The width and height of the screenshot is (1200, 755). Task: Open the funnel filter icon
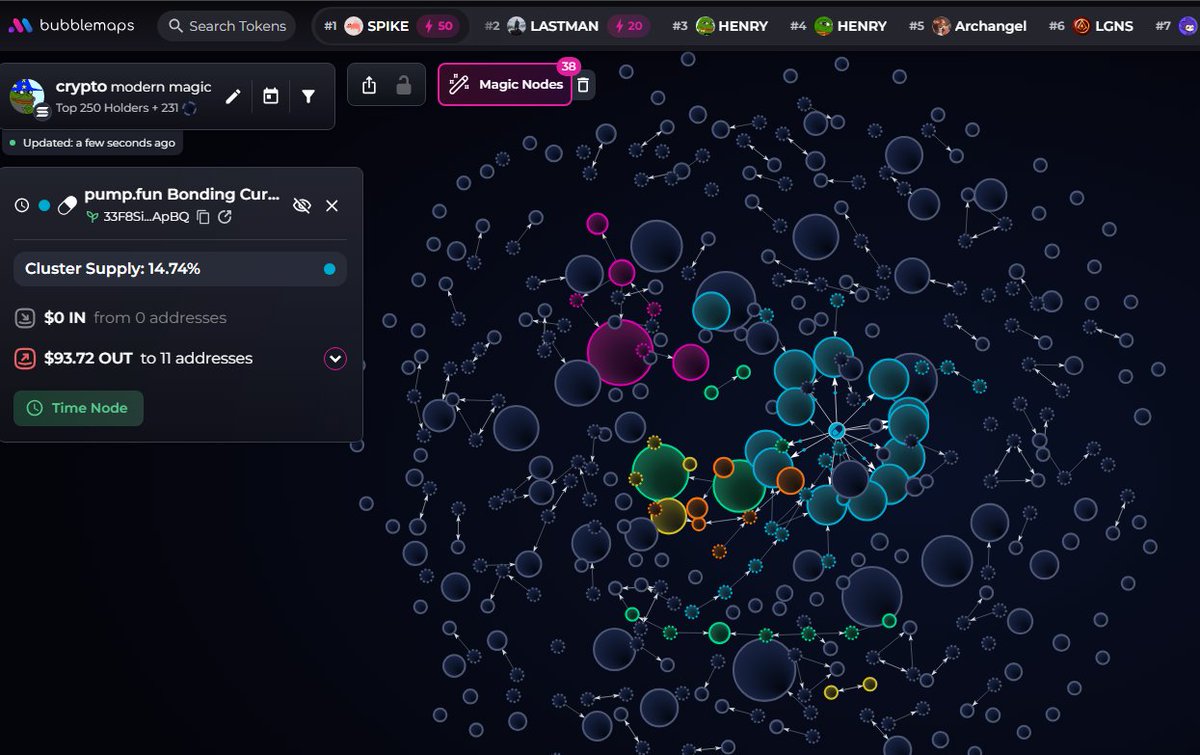click(x=308, y=96)
